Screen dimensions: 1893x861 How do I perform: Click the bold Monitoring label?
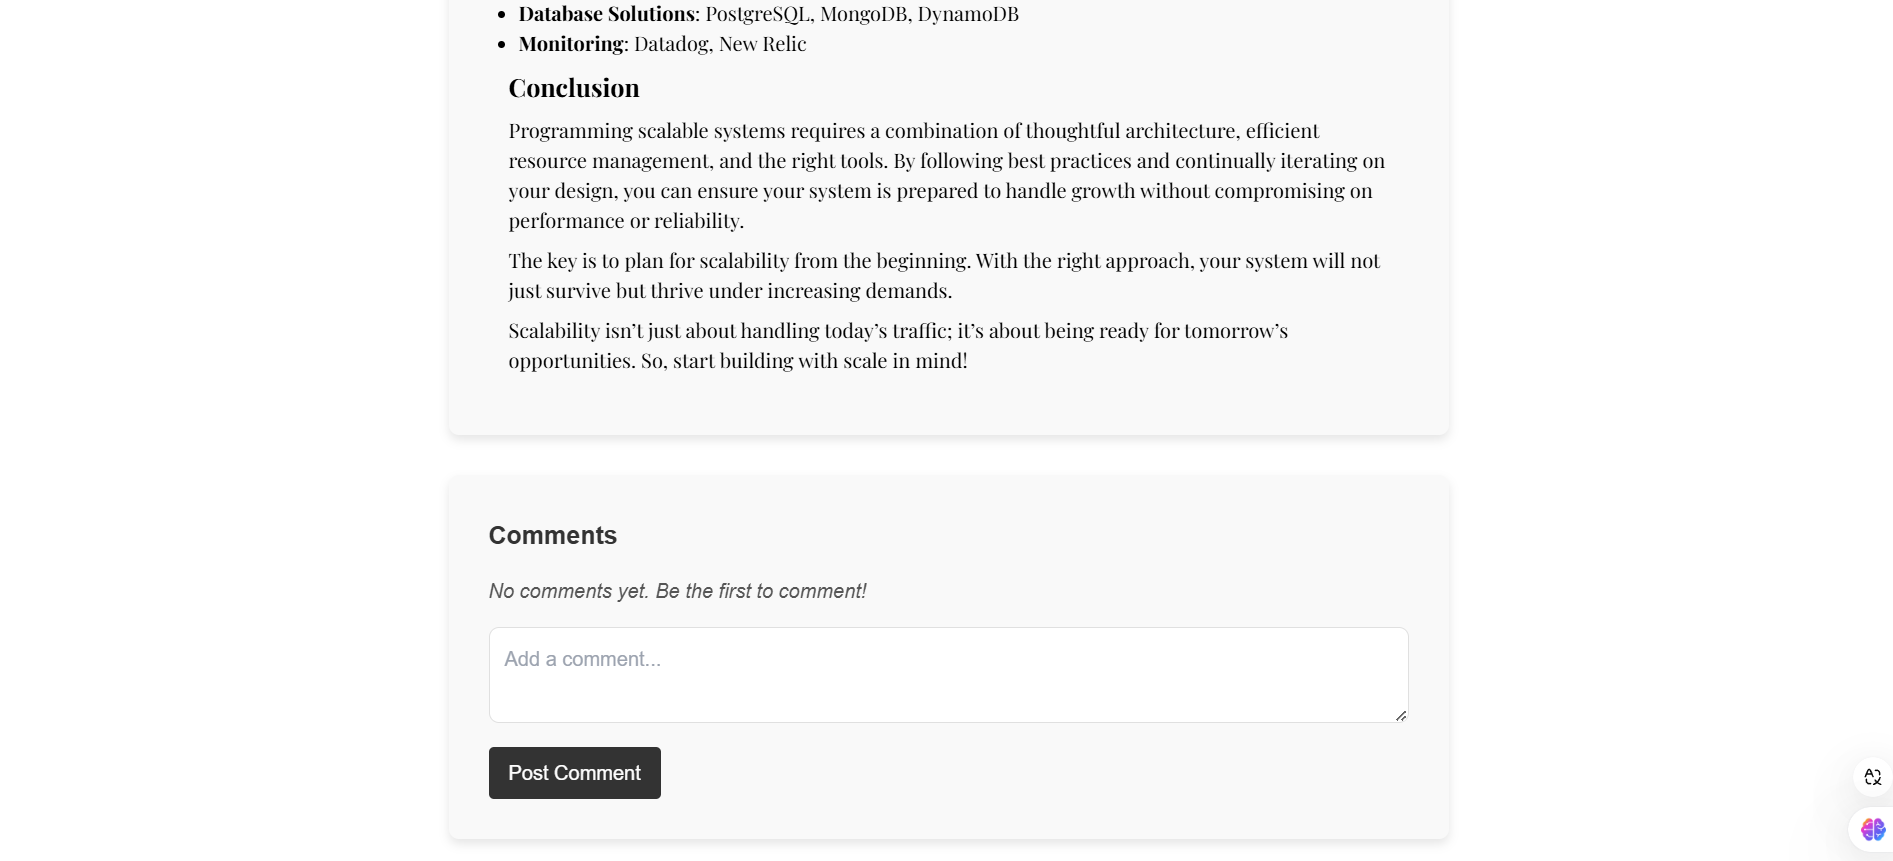click(x=570, y=44)
